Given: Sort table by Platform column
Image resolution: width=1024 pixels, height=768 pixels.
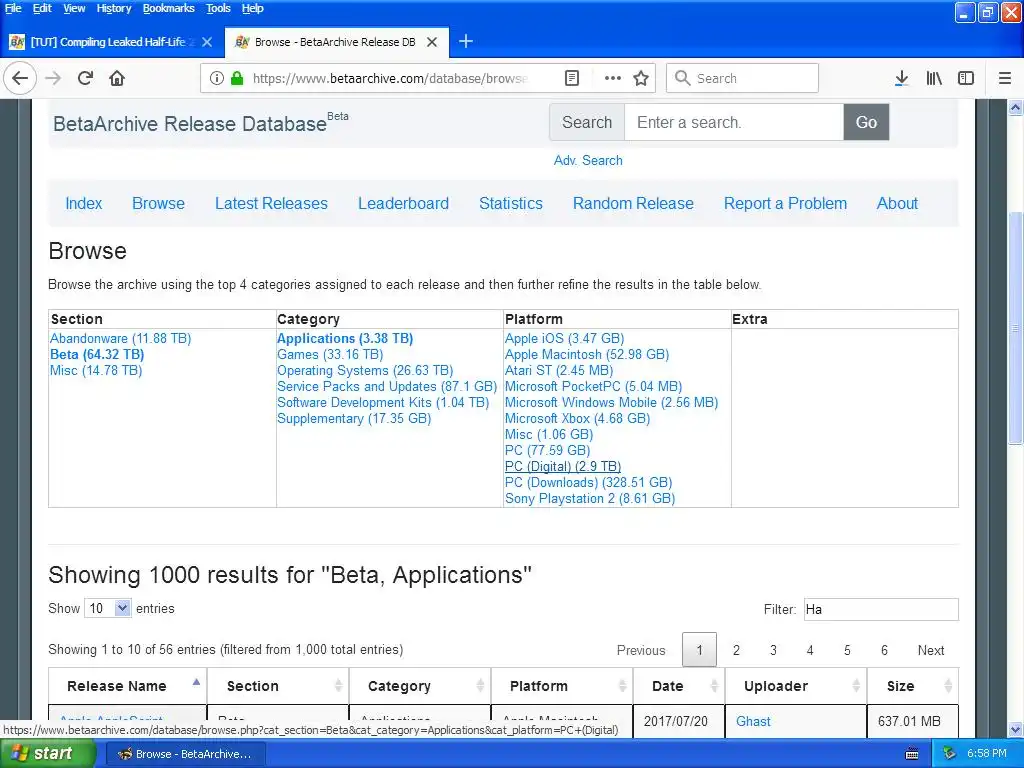Looking at the screenshot, I should pyautogui.click(x=562, y=686).
